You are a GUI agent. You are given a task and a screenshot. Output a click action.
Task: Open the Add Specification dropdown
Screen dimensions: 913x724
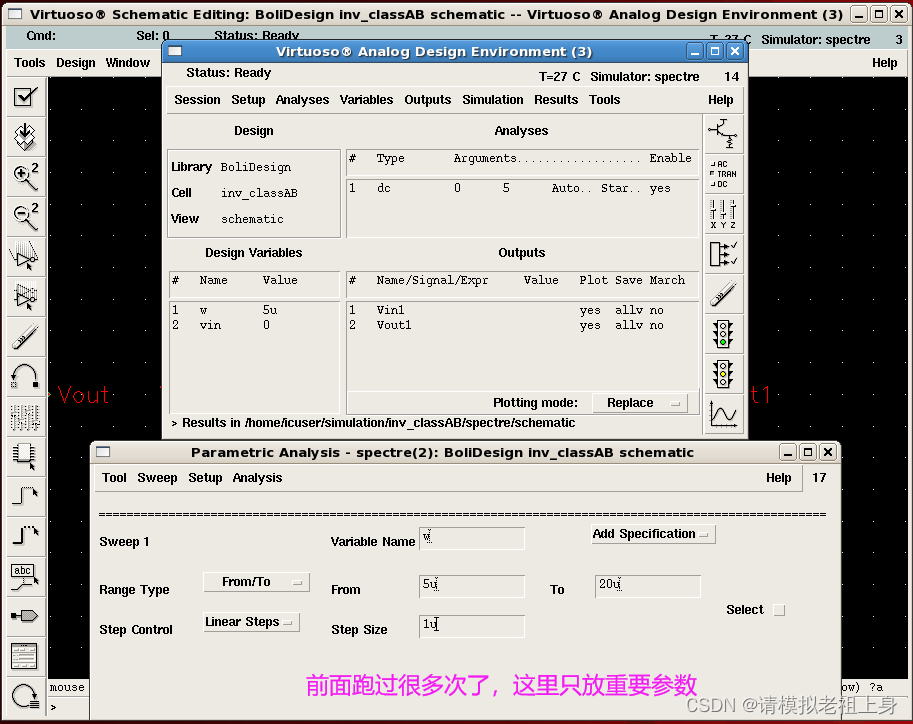click(x=653, y=534)
